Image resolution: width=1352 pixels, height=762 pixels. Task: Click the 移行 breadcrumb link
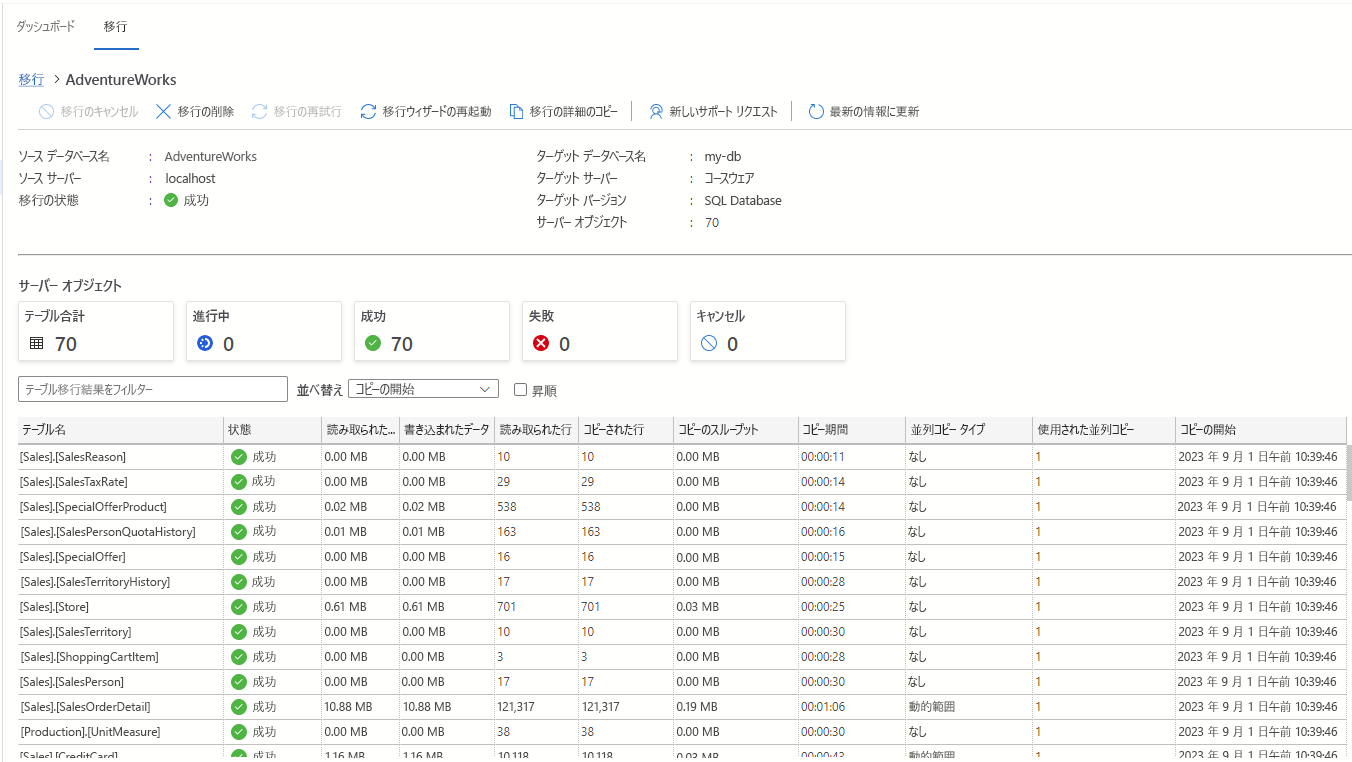coord(31,80)
